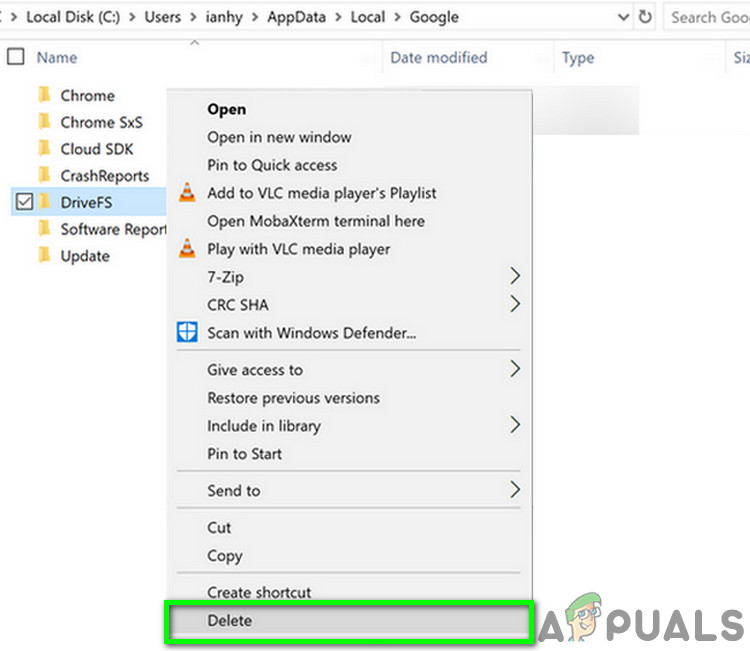This screenshot has height=651, width=750.
Task: Sort by the Type column header
Action: click(x=578, y=58)
